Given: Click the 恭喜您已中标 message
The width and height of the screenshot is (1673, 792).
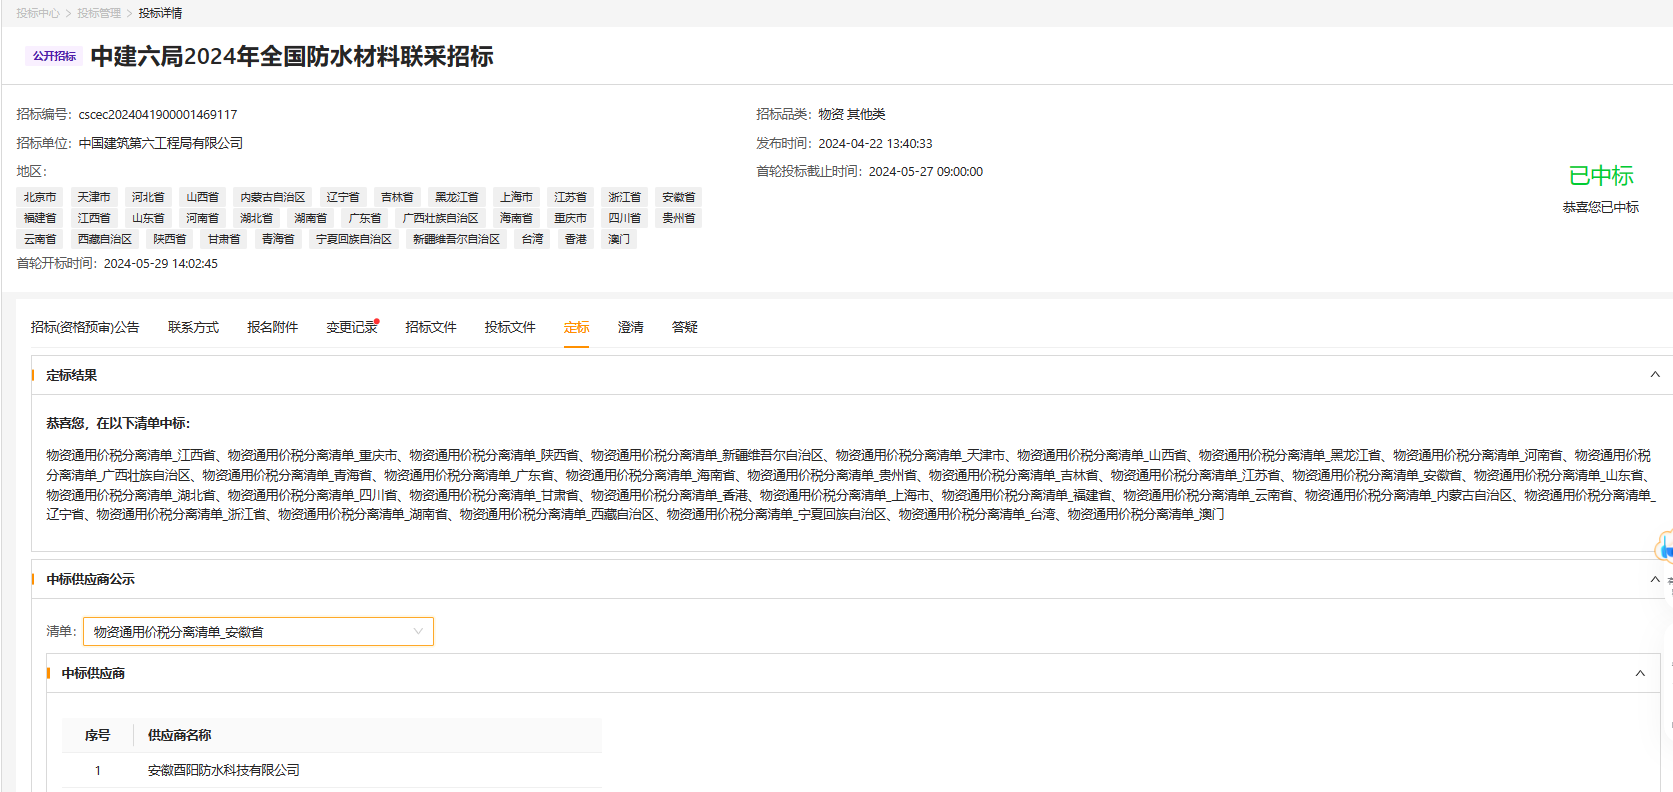Looking at the screenshot, I should [1601, 207].
